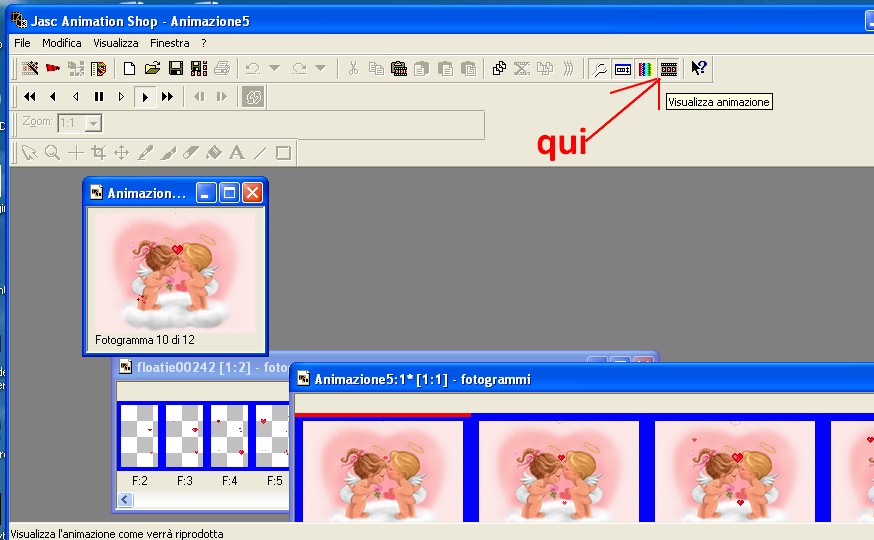Select frame F:3 in floatie00242 window
The width and height of the screenshot is (874, 540).
184,436
